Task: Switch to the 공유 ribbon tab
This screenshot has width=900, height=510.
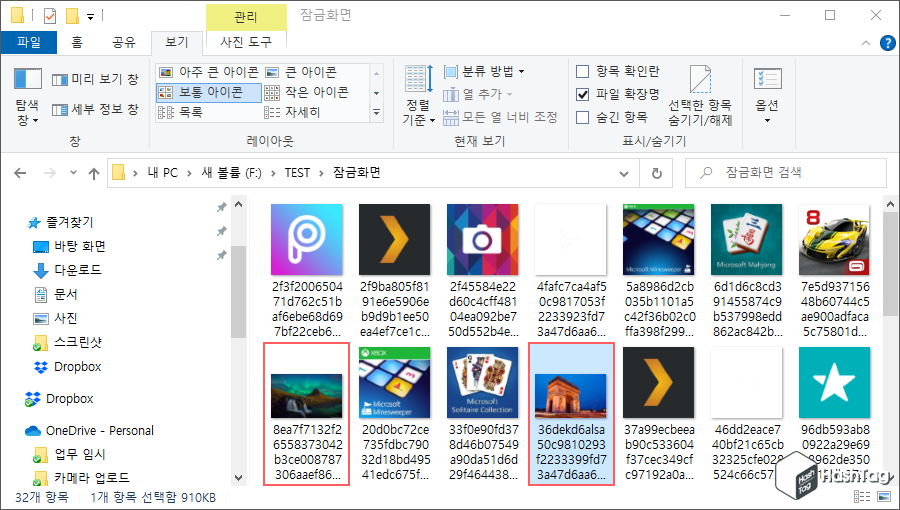Action: 123,42
